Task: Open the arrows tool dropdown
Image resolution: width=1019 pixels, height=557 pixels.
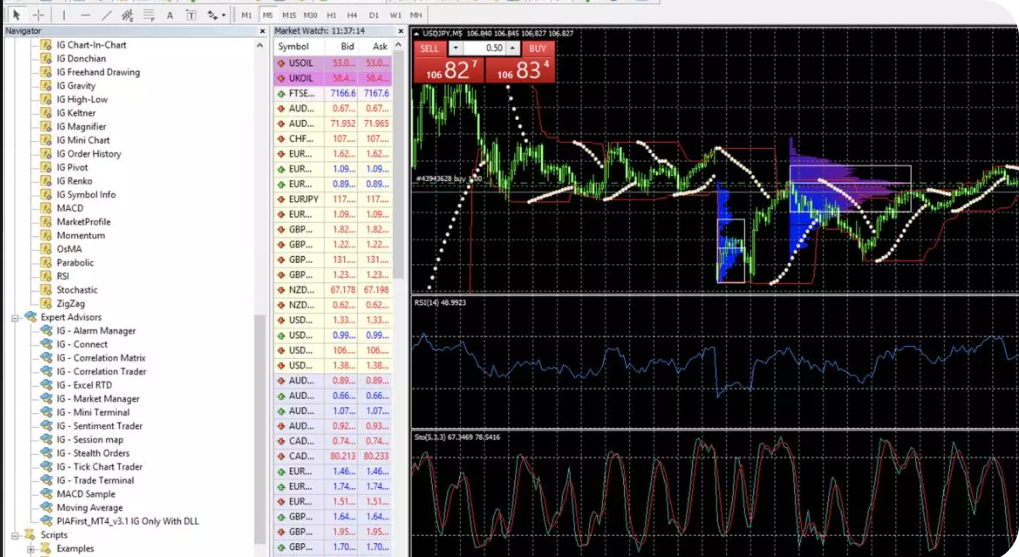Action: 222,15
